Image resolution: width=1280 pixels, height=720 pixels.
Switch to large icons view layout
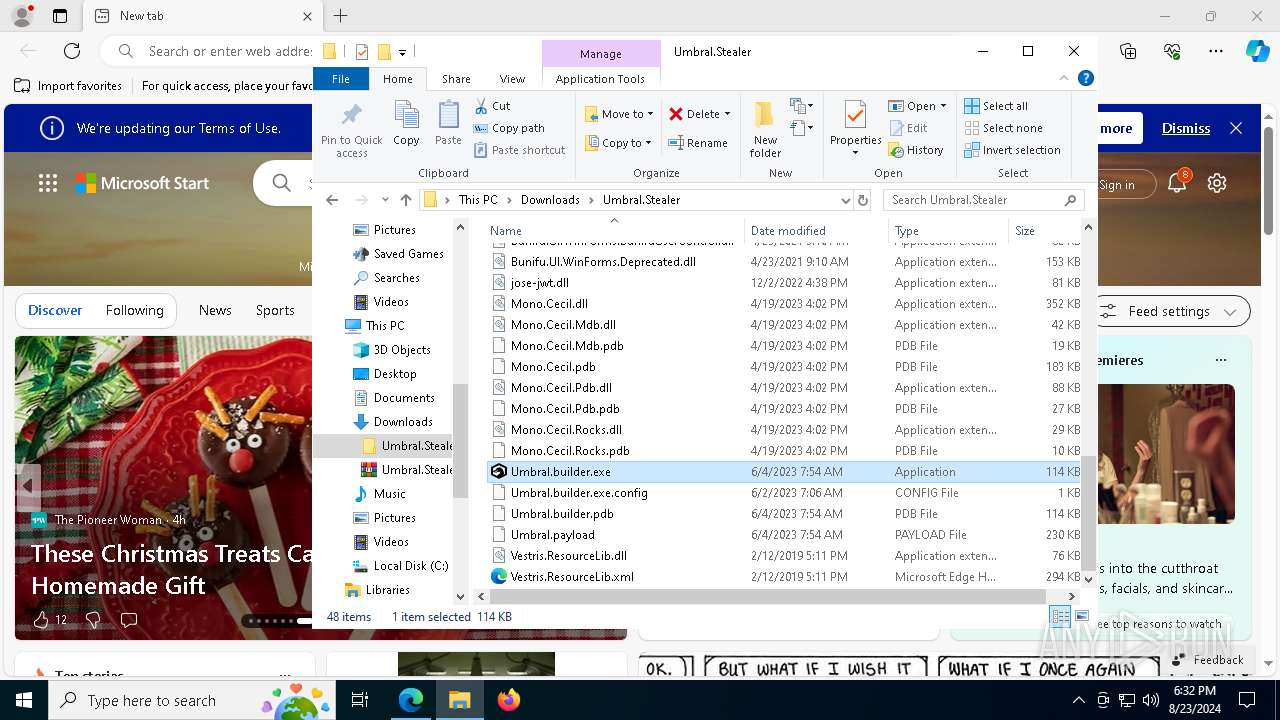point(1081,617)
